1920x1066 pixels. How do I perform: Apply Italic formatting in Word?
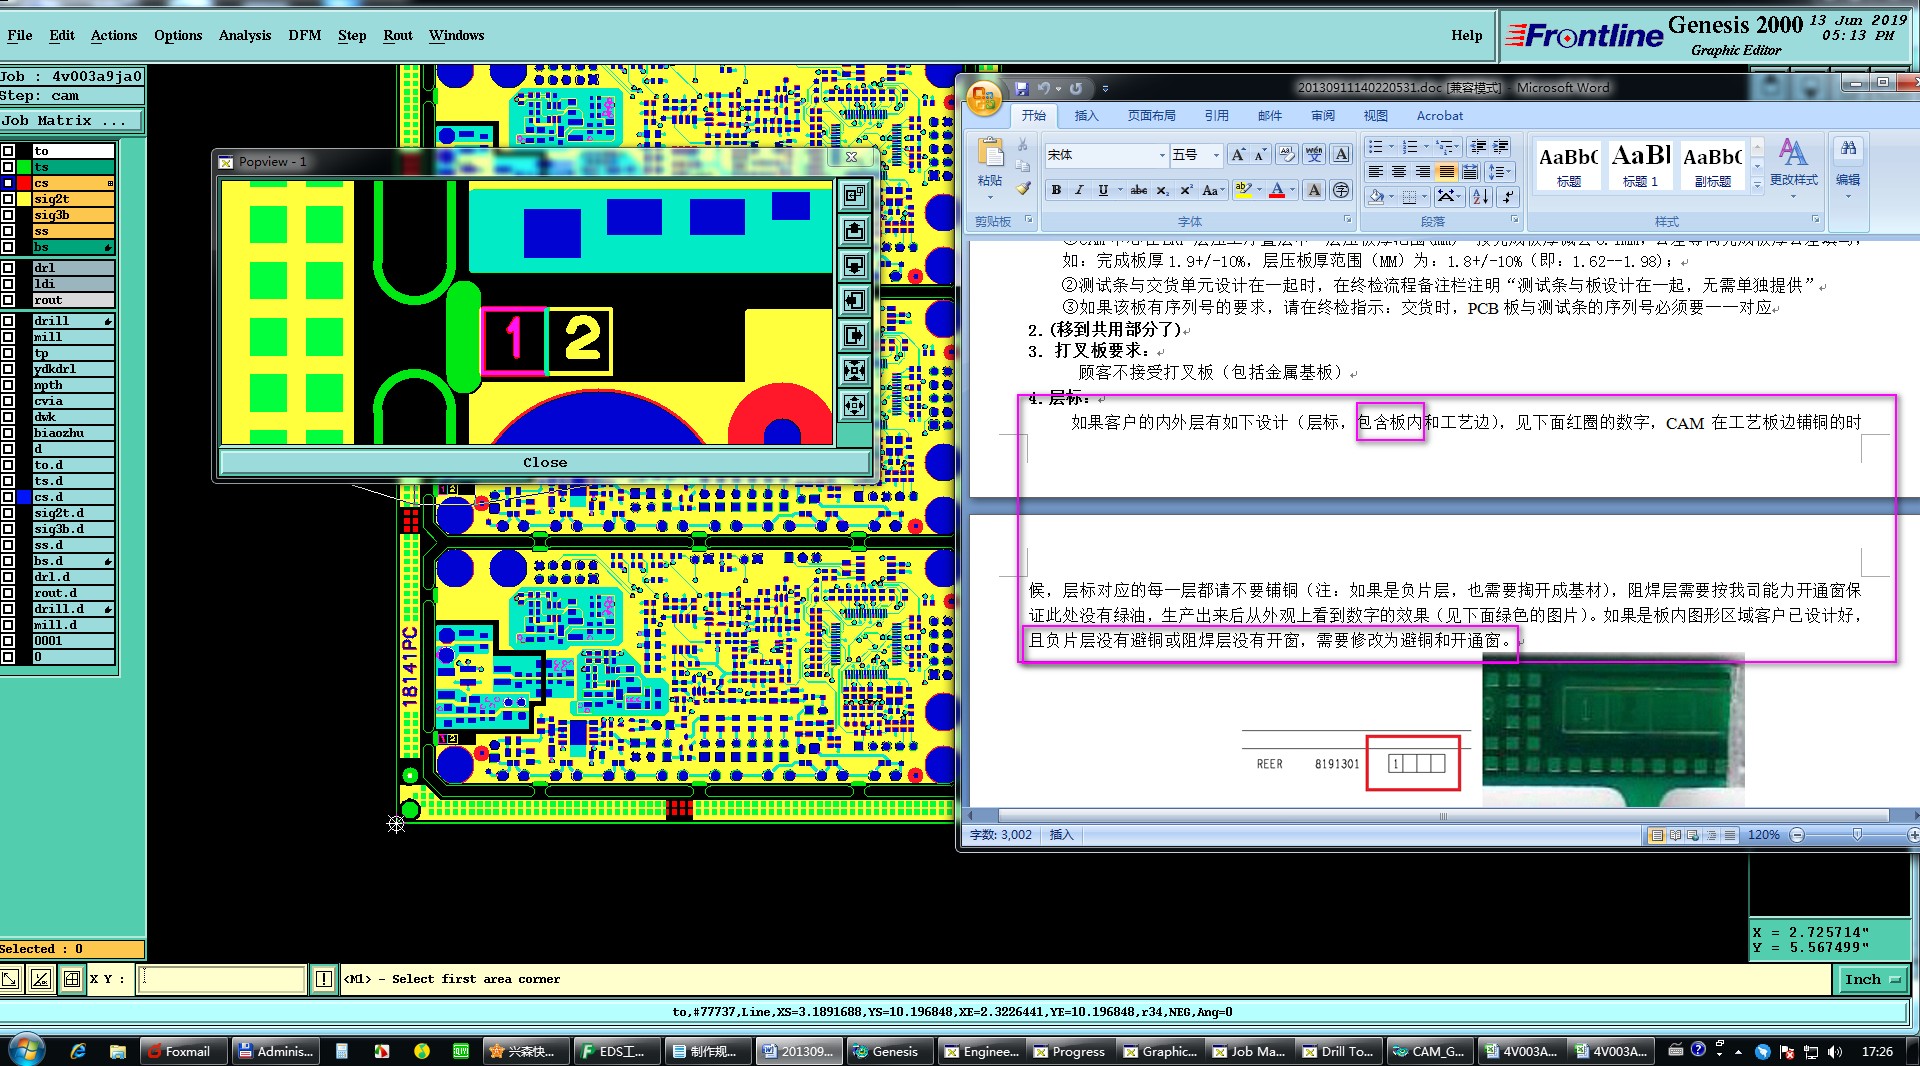[x=1079, y=190]
